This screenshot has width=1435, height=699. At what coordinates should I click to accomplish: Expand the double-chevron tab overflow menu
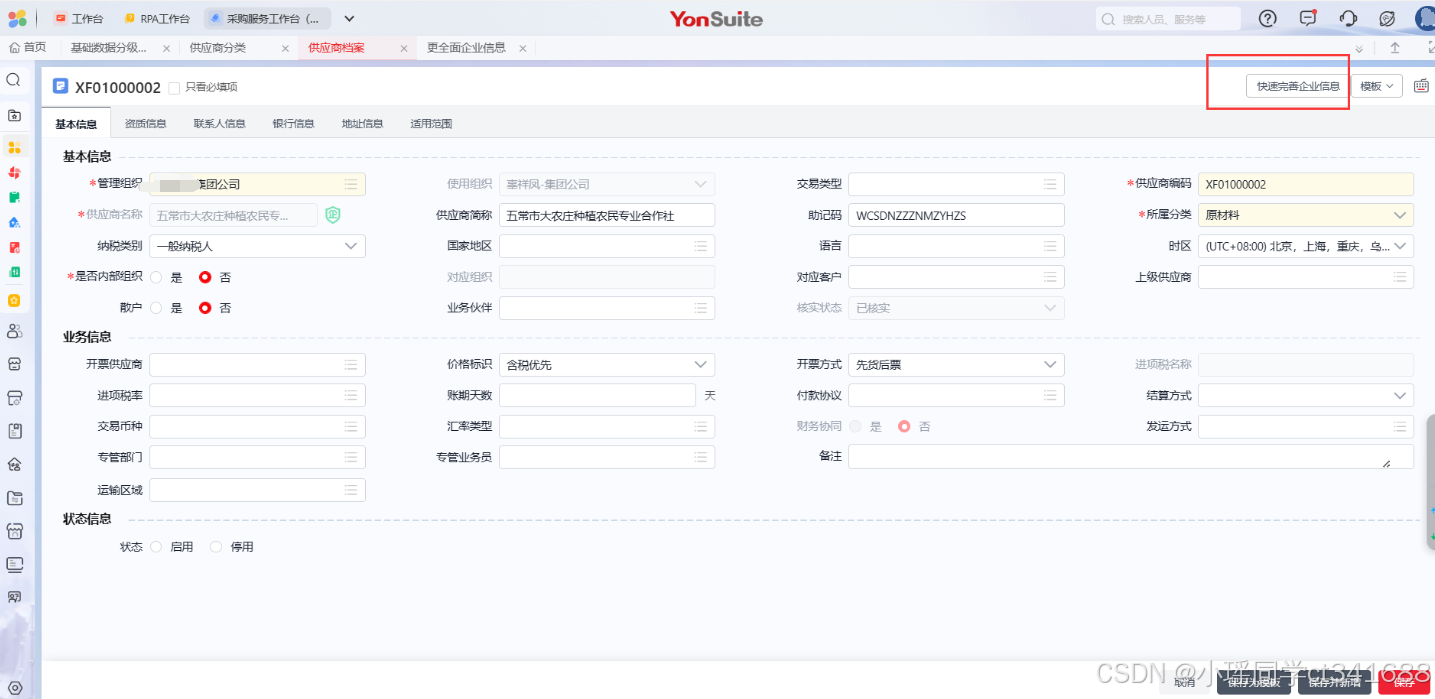point(1359,48)
